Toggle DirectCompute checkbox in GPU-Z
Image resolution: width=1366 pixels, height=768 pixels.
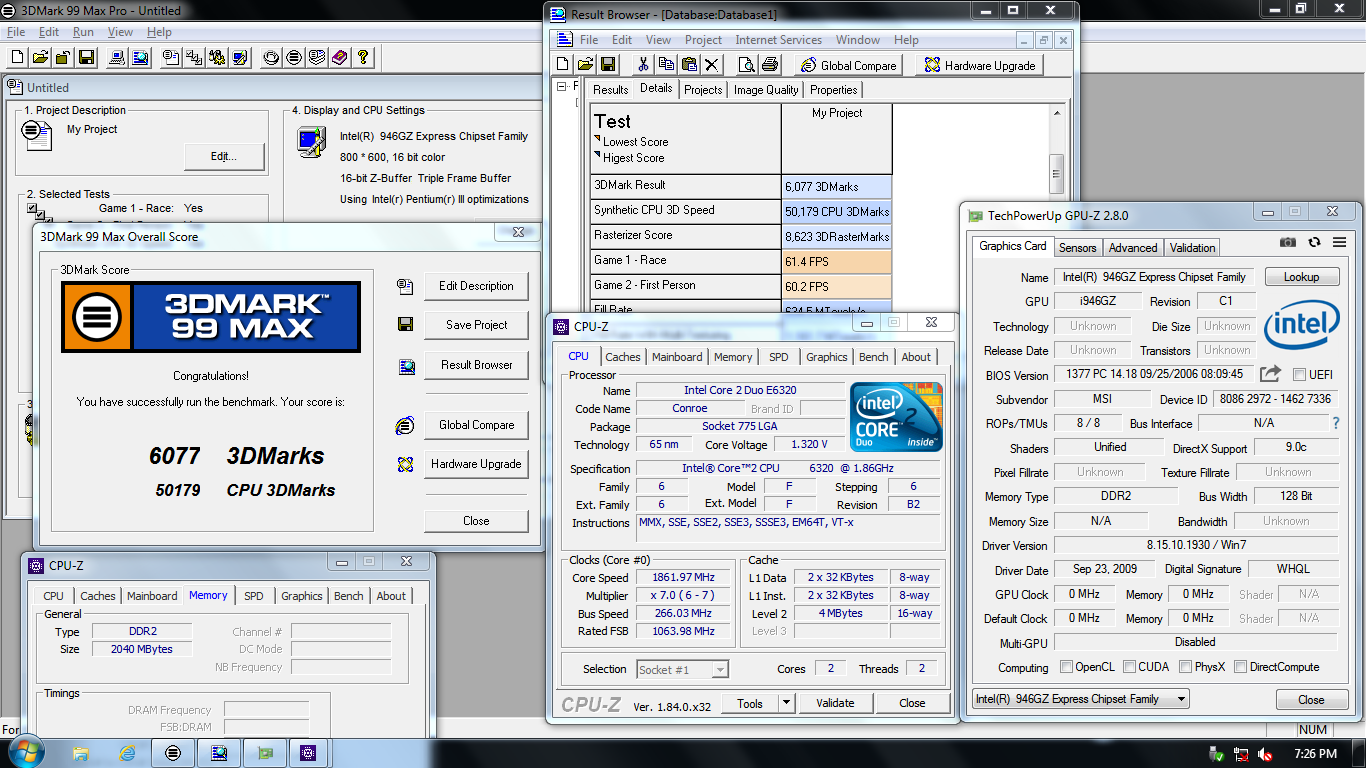click(1240, 667)
